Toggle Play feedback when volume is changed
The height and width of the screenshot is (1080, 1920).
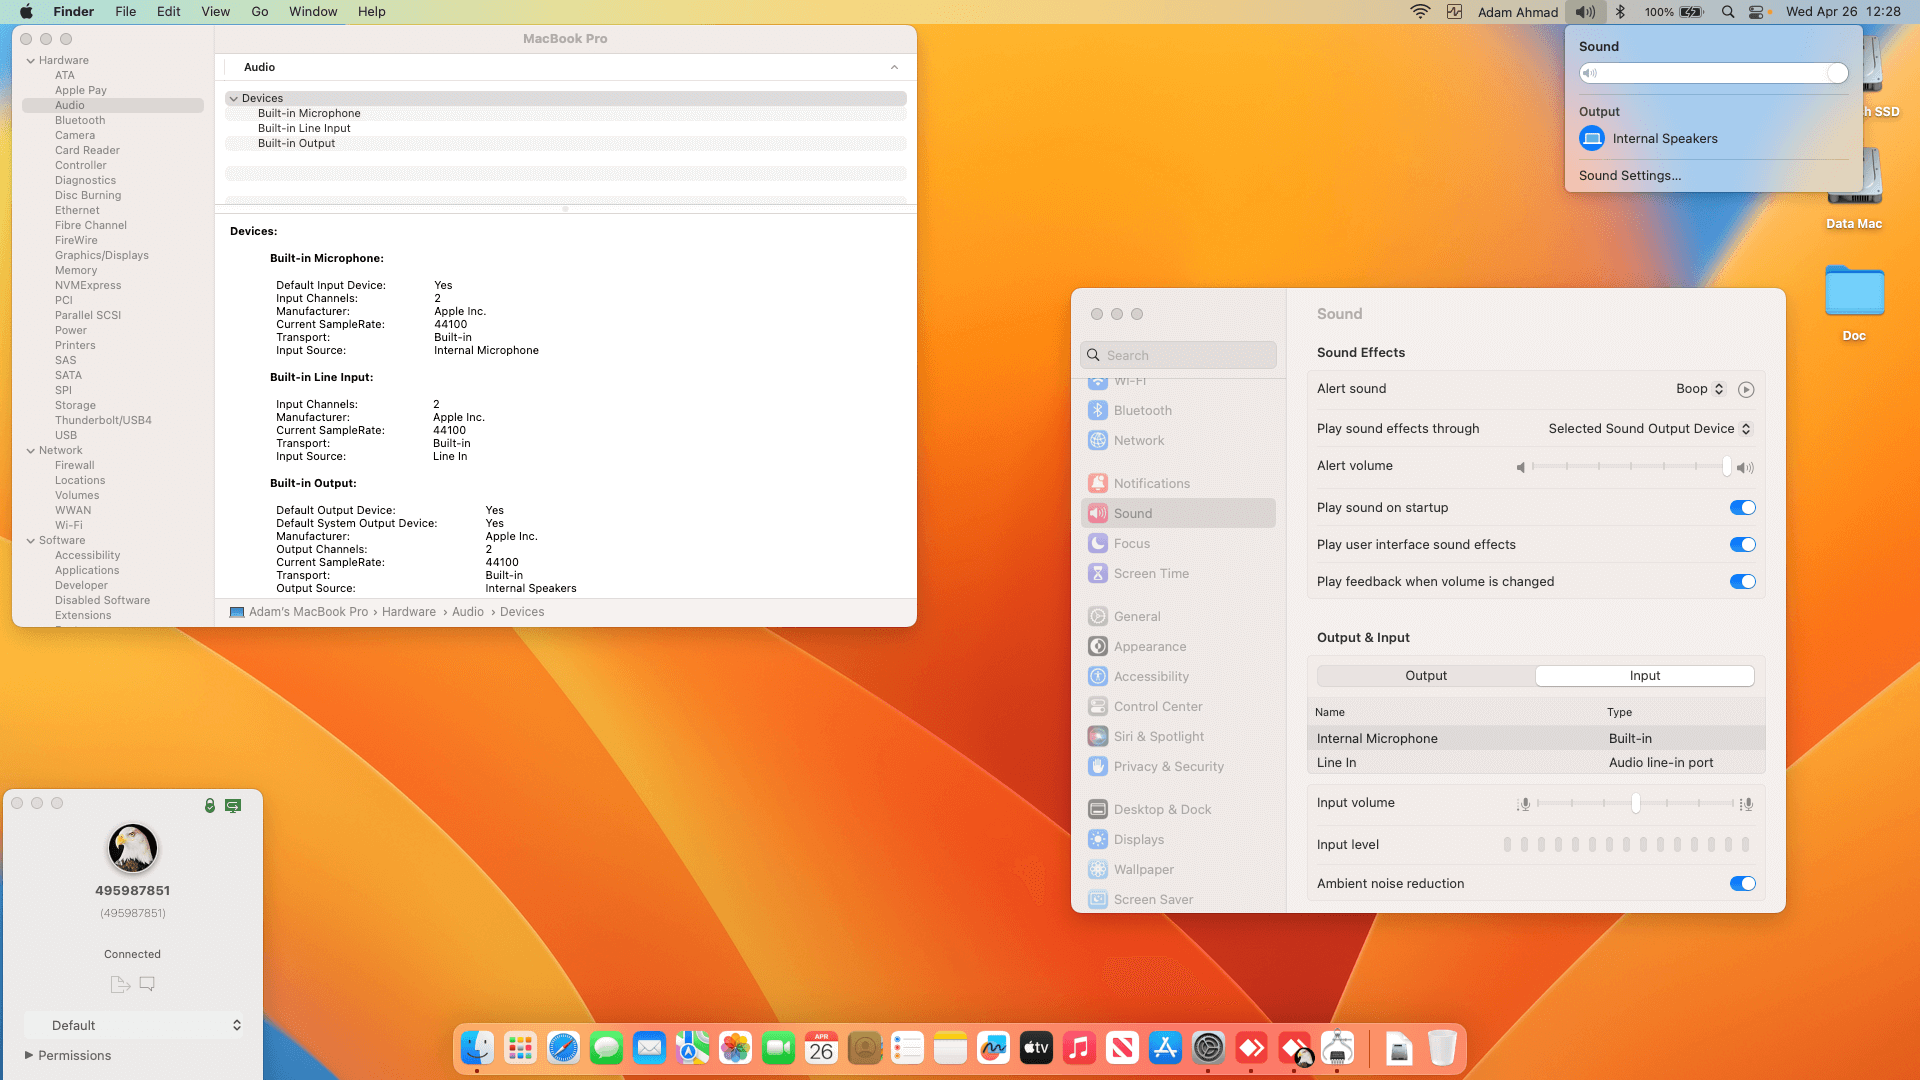(x=1743, y=582)
